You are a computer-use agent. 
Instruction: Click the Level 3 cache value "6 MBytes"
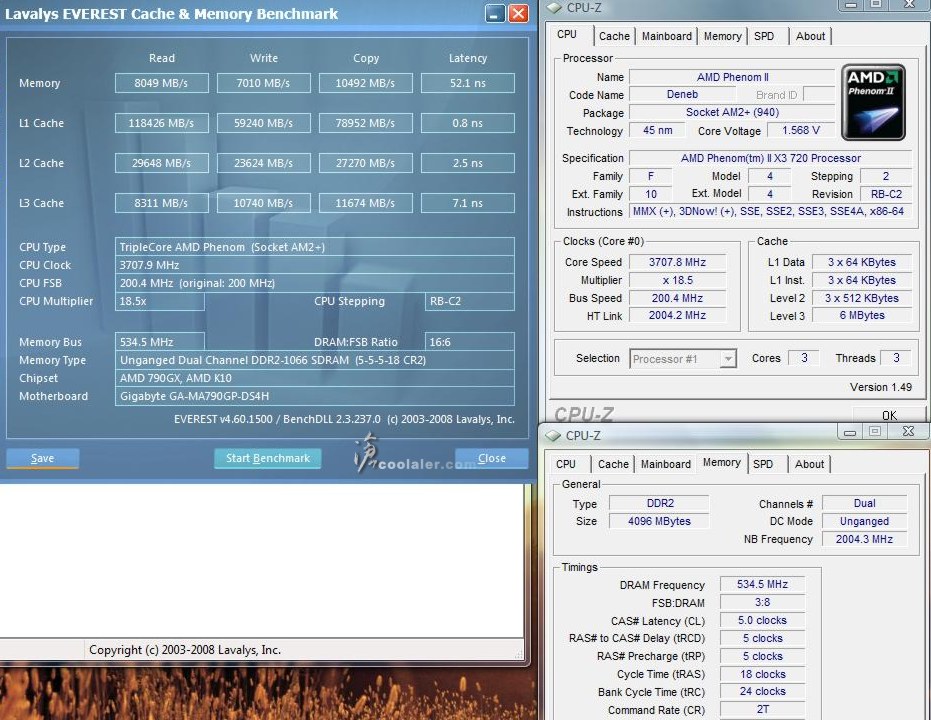pos(862,315)
